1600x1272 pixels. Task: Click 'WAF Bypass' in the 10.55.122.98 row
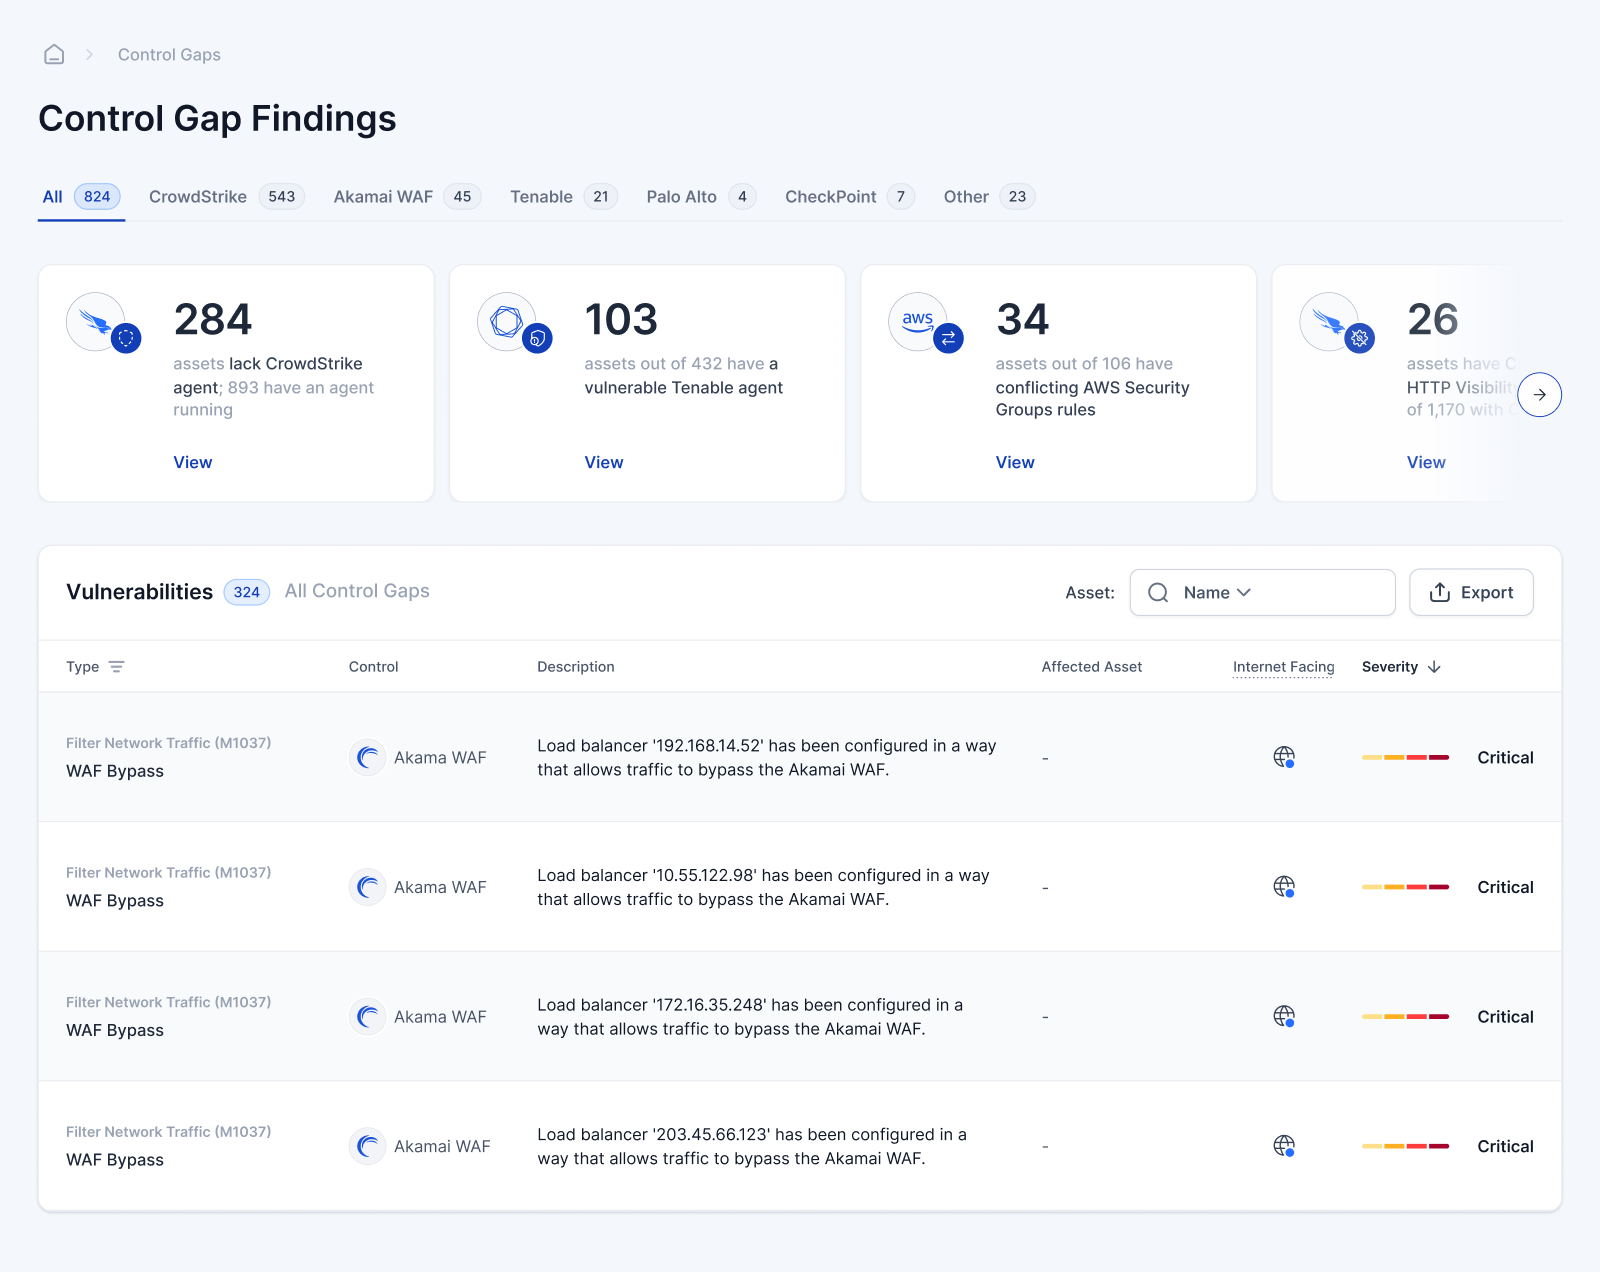pyautogui.click(x=115, y=901)
